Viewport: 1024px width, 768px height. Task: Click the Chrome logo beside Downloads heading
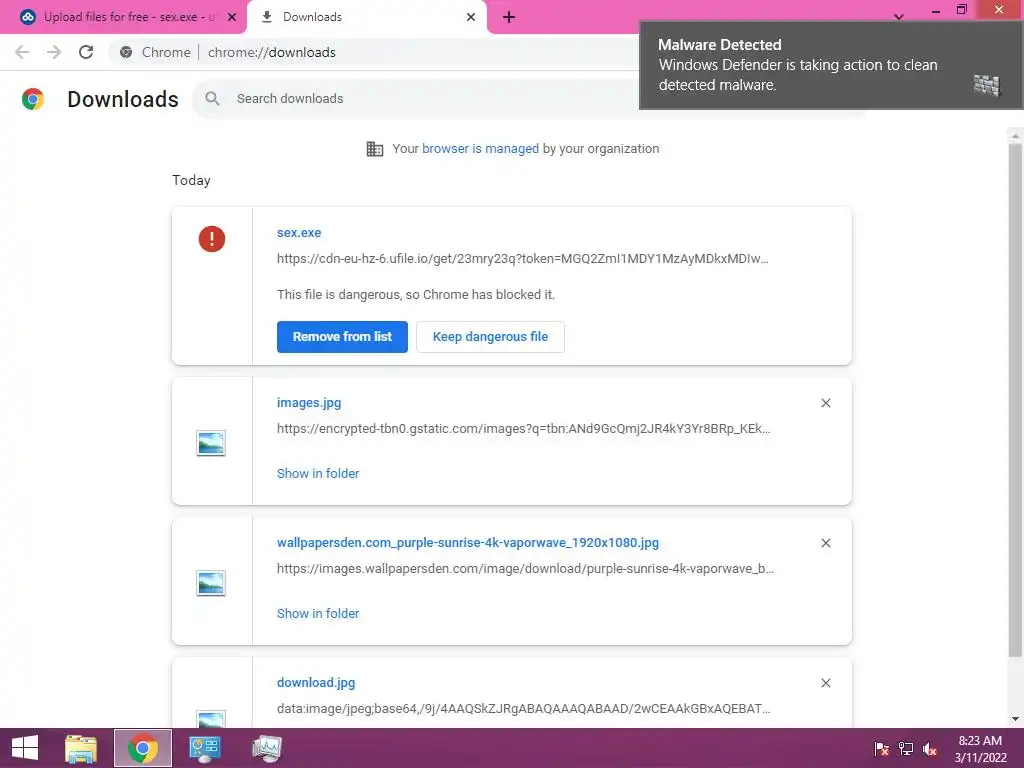(x=33, y=99)
